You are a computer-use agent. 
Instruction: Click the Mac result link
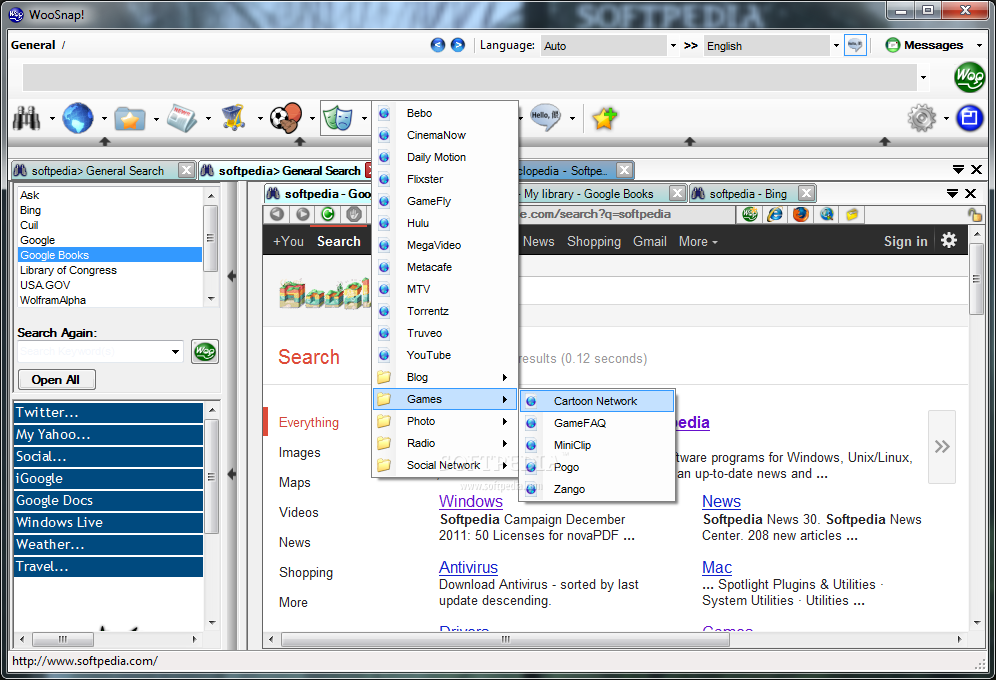click(717, 568)
